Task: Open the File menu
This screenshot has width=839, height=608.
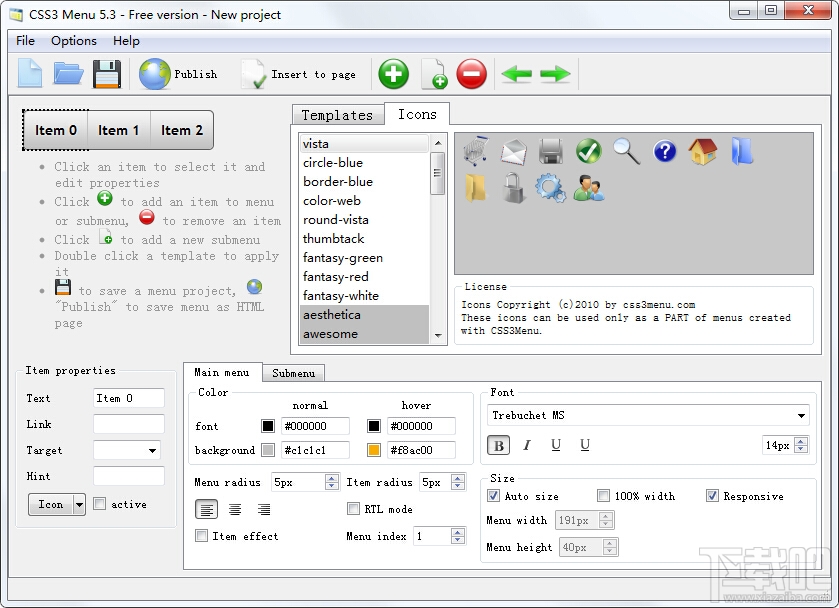Action: pyautogui.click(x=25, y=41)
